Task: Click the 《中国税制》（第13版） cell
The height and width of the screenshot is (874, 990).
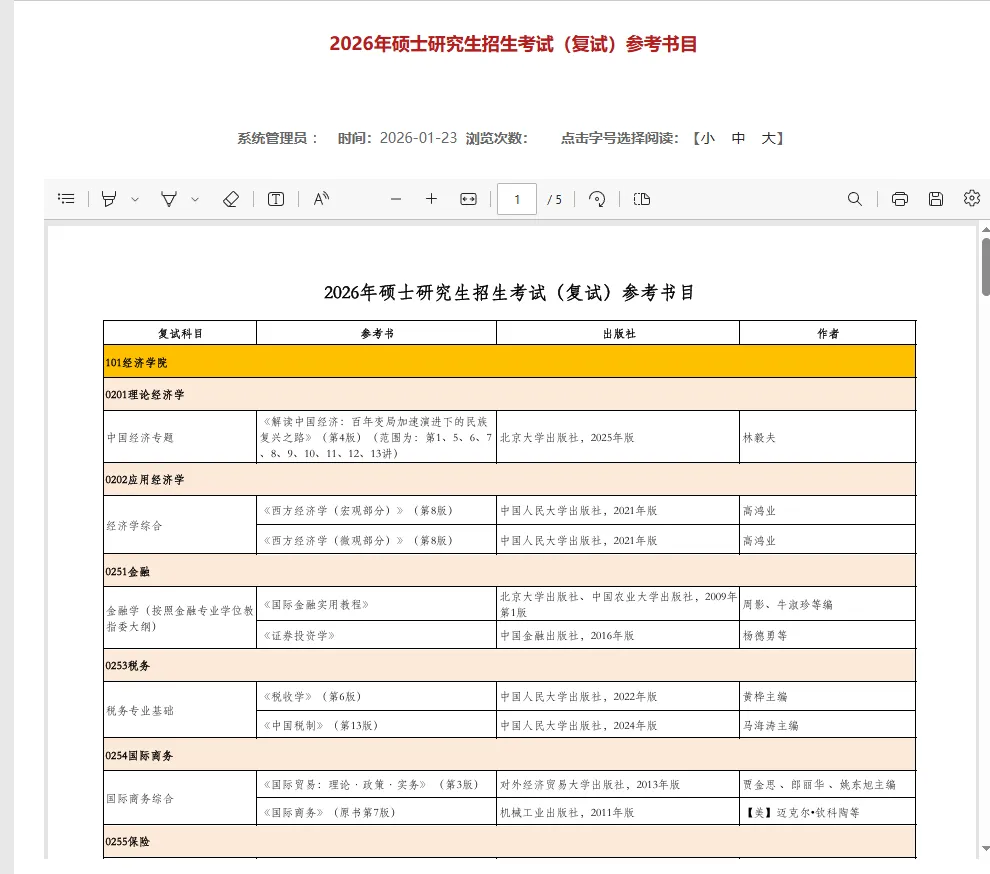Action: (x=376, y=725)
